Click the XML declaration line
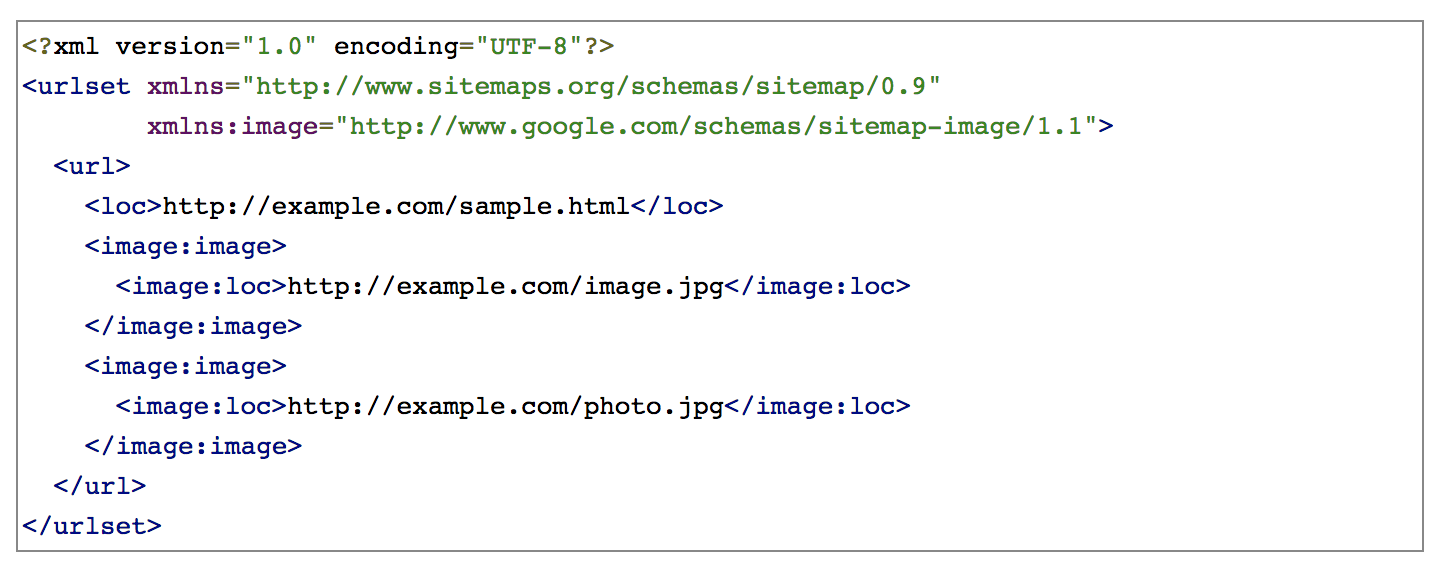This screenshot has width=1450, height=564. [x=318, y=47]
